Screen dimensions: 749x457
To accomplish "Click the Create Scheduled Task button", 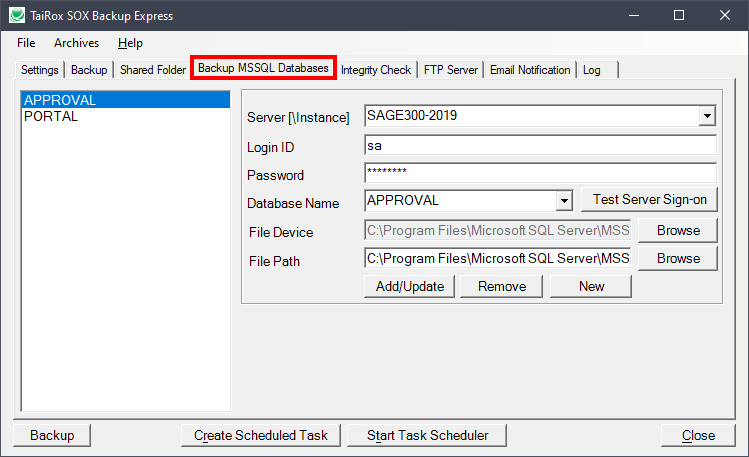I will (261, 435).
